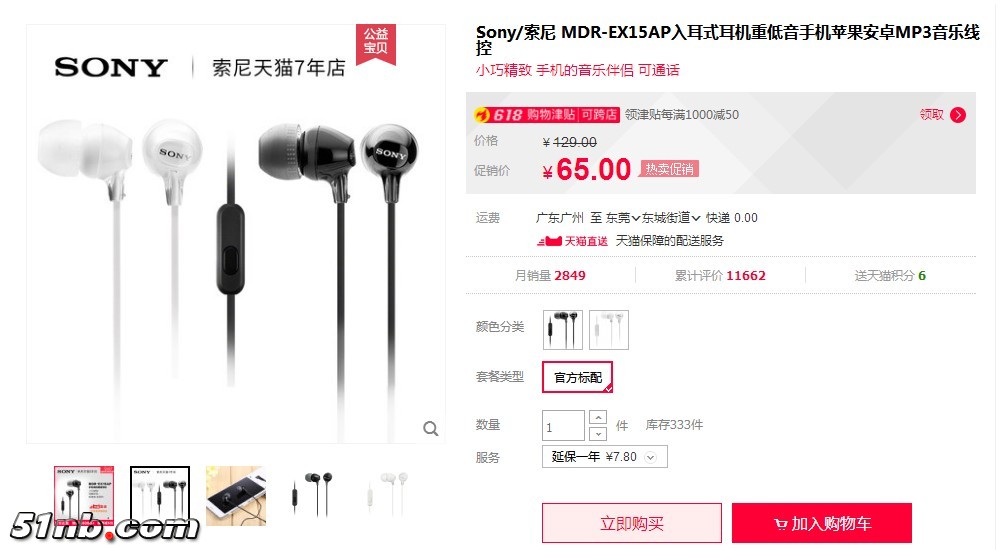The image size is (1006, 550).
Task: Expand the 延保一年 service dropdown
Action: (x=604, y=457)
